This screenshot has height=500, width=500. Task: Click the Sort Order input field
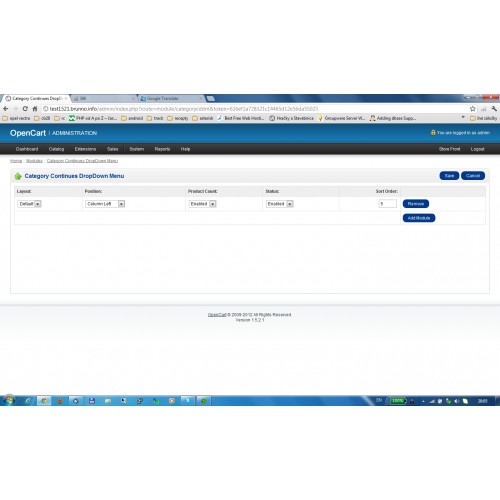[388, 204]
